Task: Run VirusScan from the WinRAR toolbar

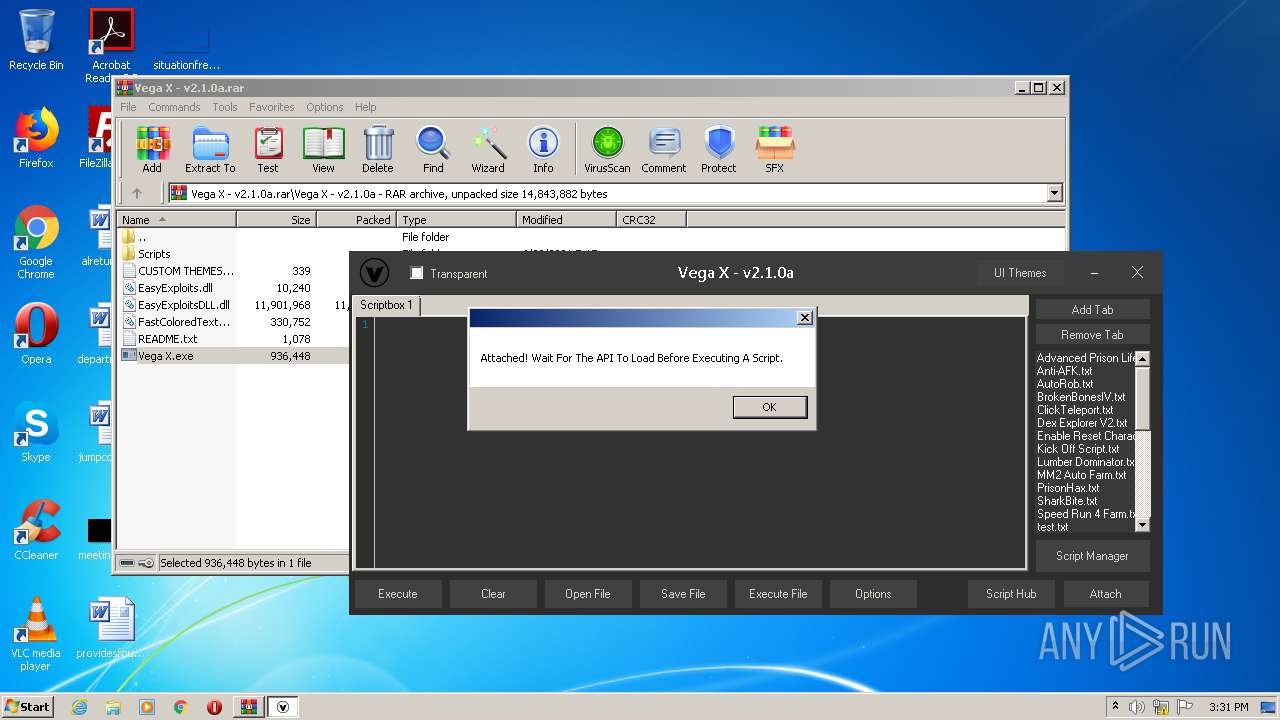Action: pos(607,149)
